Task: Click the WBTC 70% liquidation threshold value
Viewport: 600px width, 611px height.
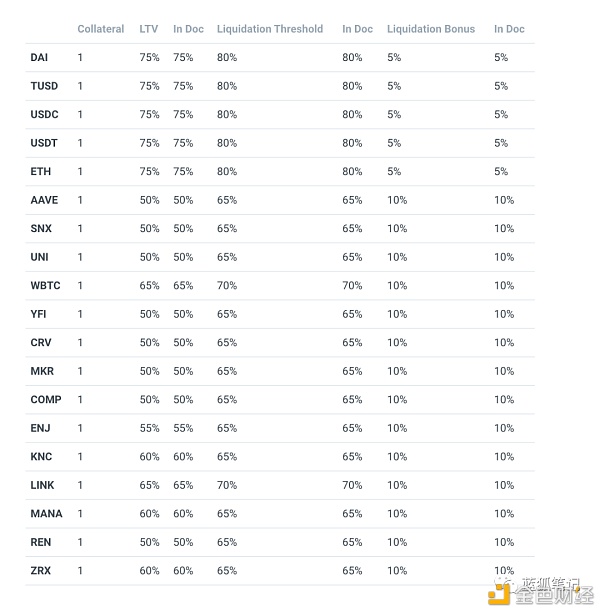Action: tap(227, 286)
